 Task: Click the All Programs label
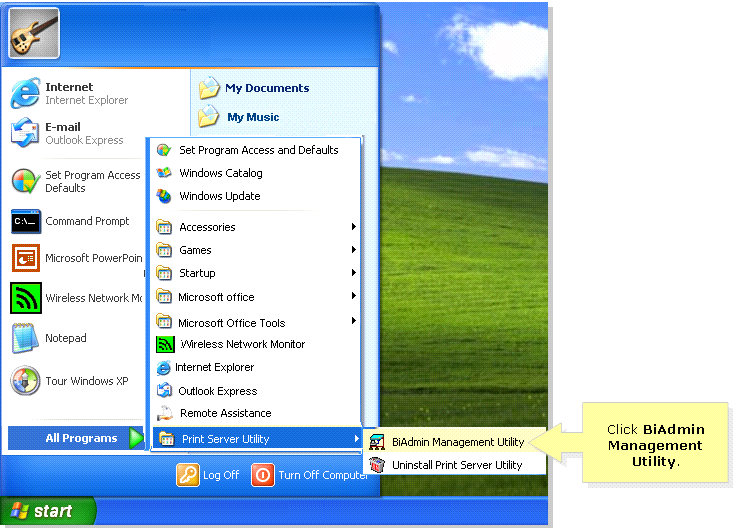tap(81, 438)
